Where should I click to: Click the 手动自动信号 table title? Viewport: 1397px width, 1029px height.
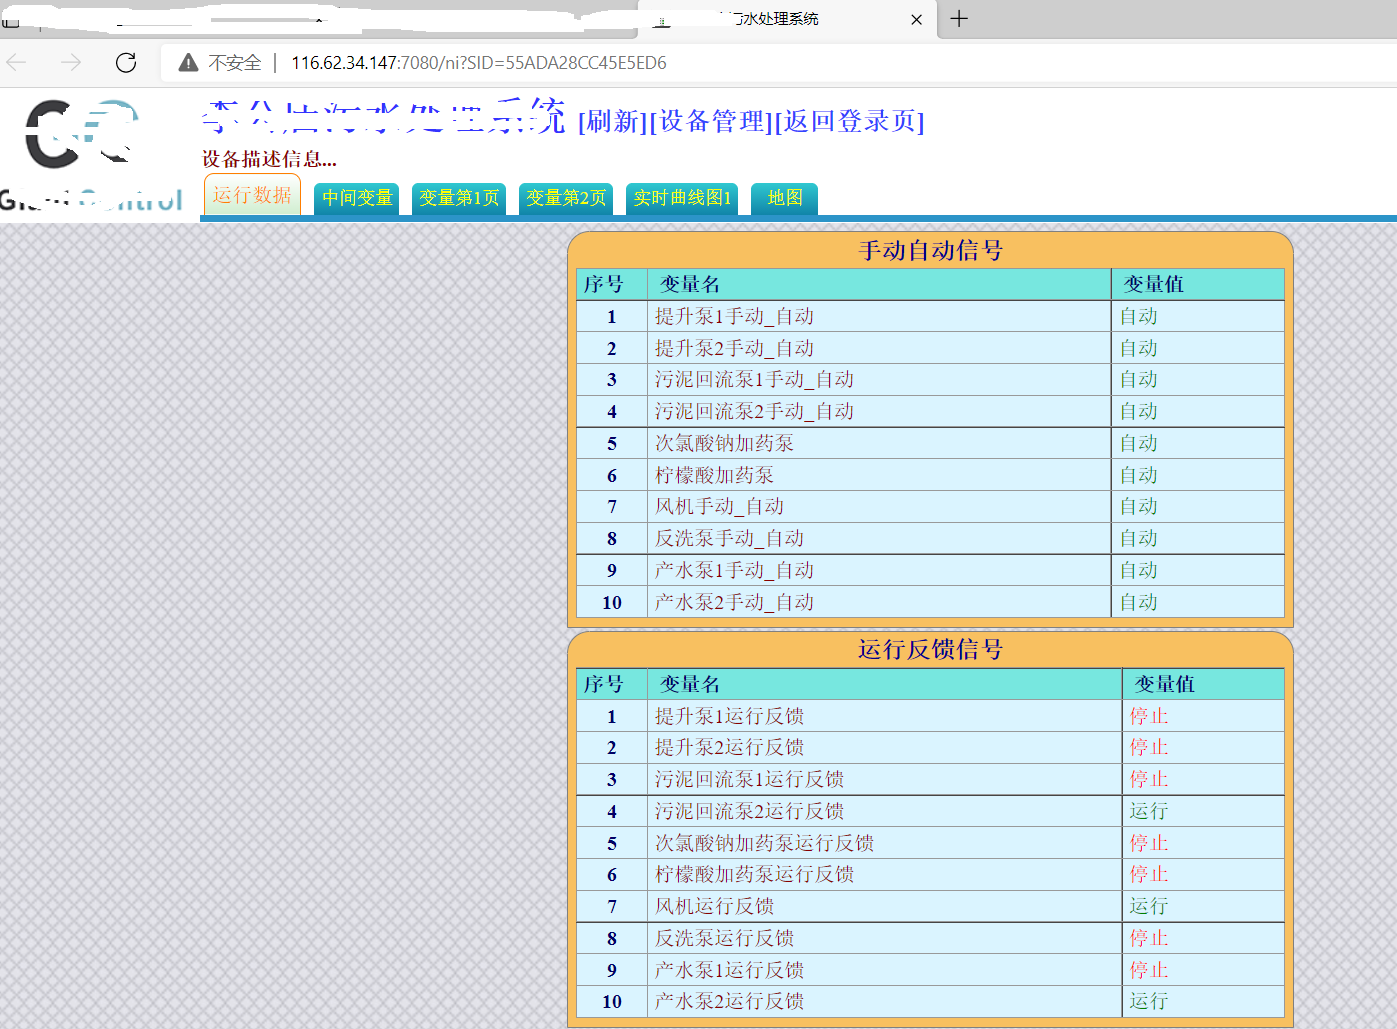click(930, 250)
